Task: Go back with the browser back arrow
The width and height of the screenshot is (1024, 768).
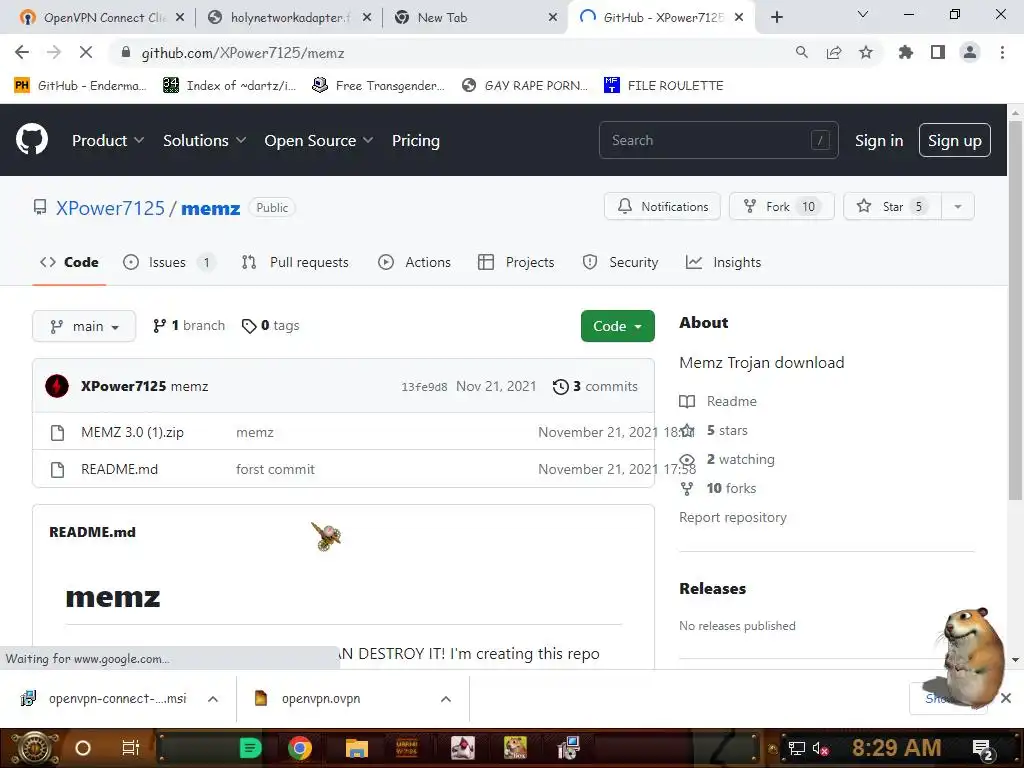Action: pos(22,52)
